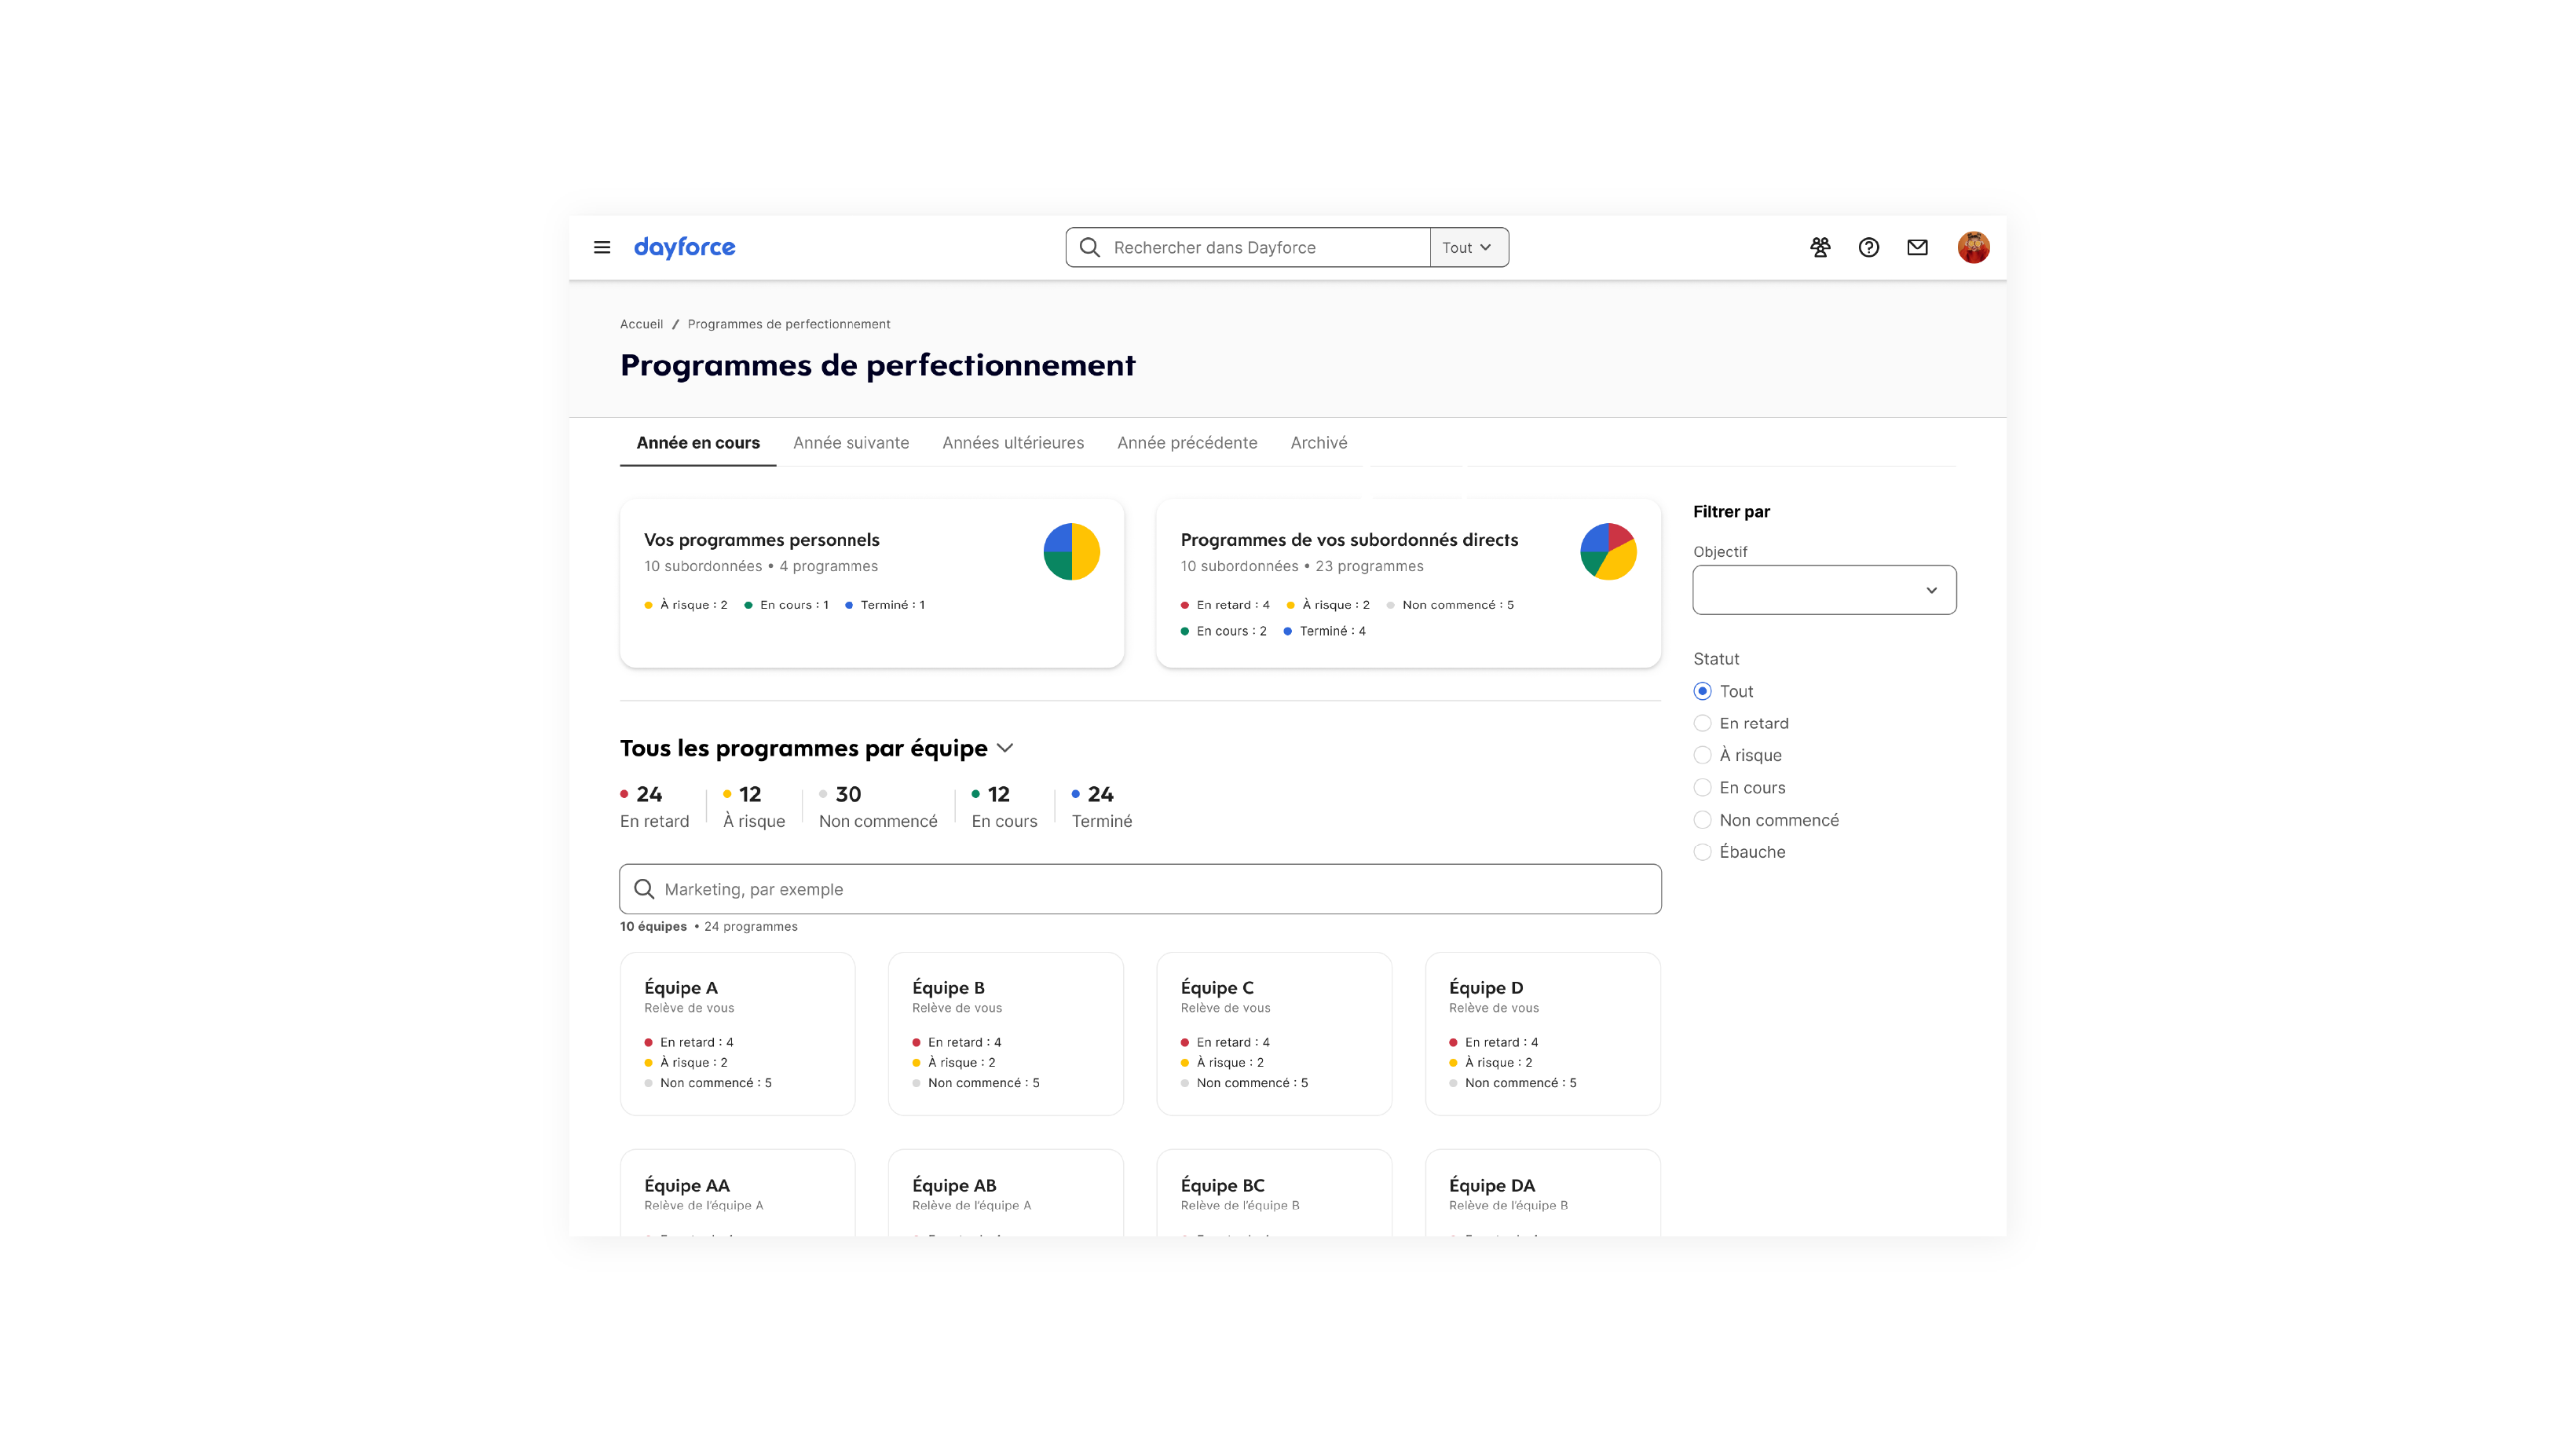
Task: Open the help question mark icon
Action: [1868, 247]
